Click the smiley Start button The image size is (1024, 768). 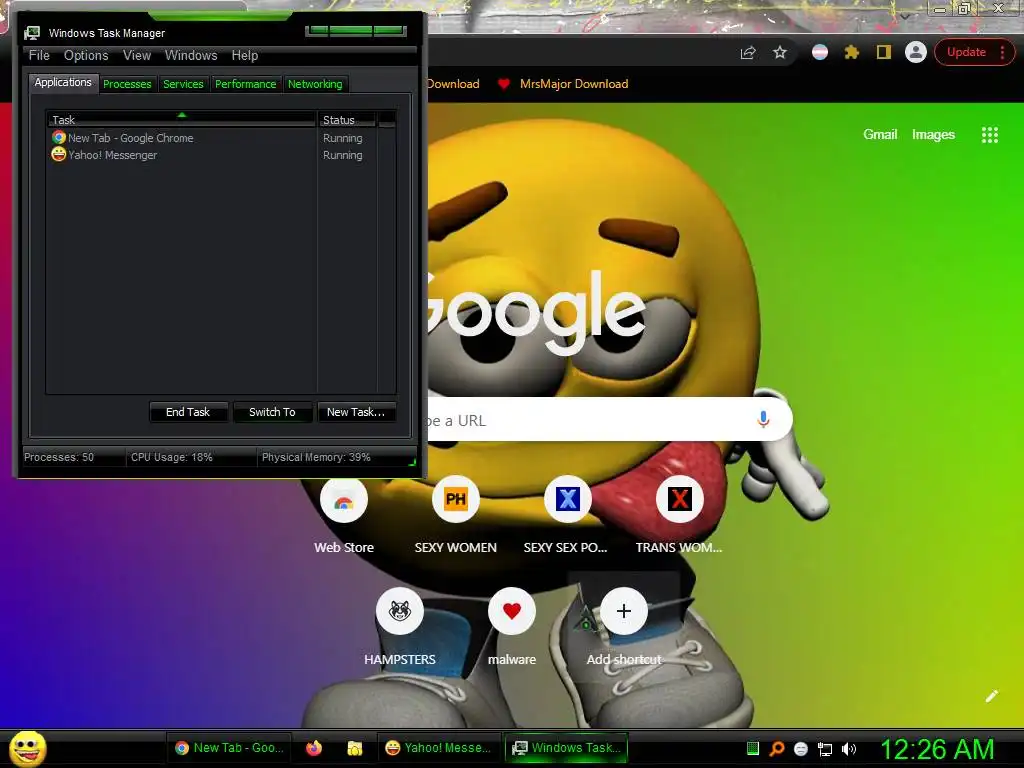[x=27, y=748]
